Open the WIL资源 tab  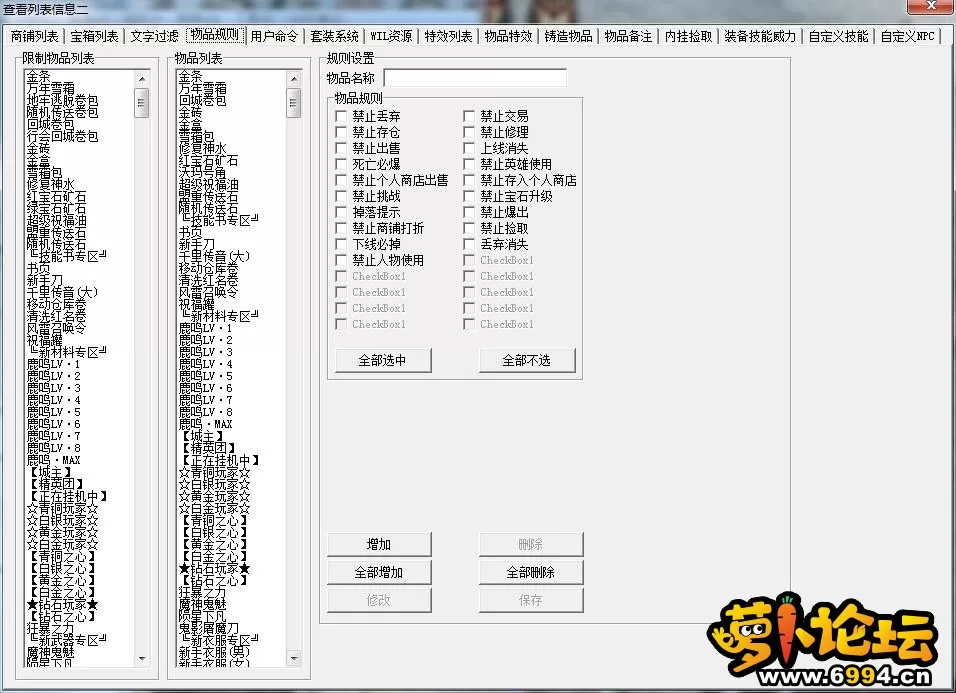tap(391, 37)
